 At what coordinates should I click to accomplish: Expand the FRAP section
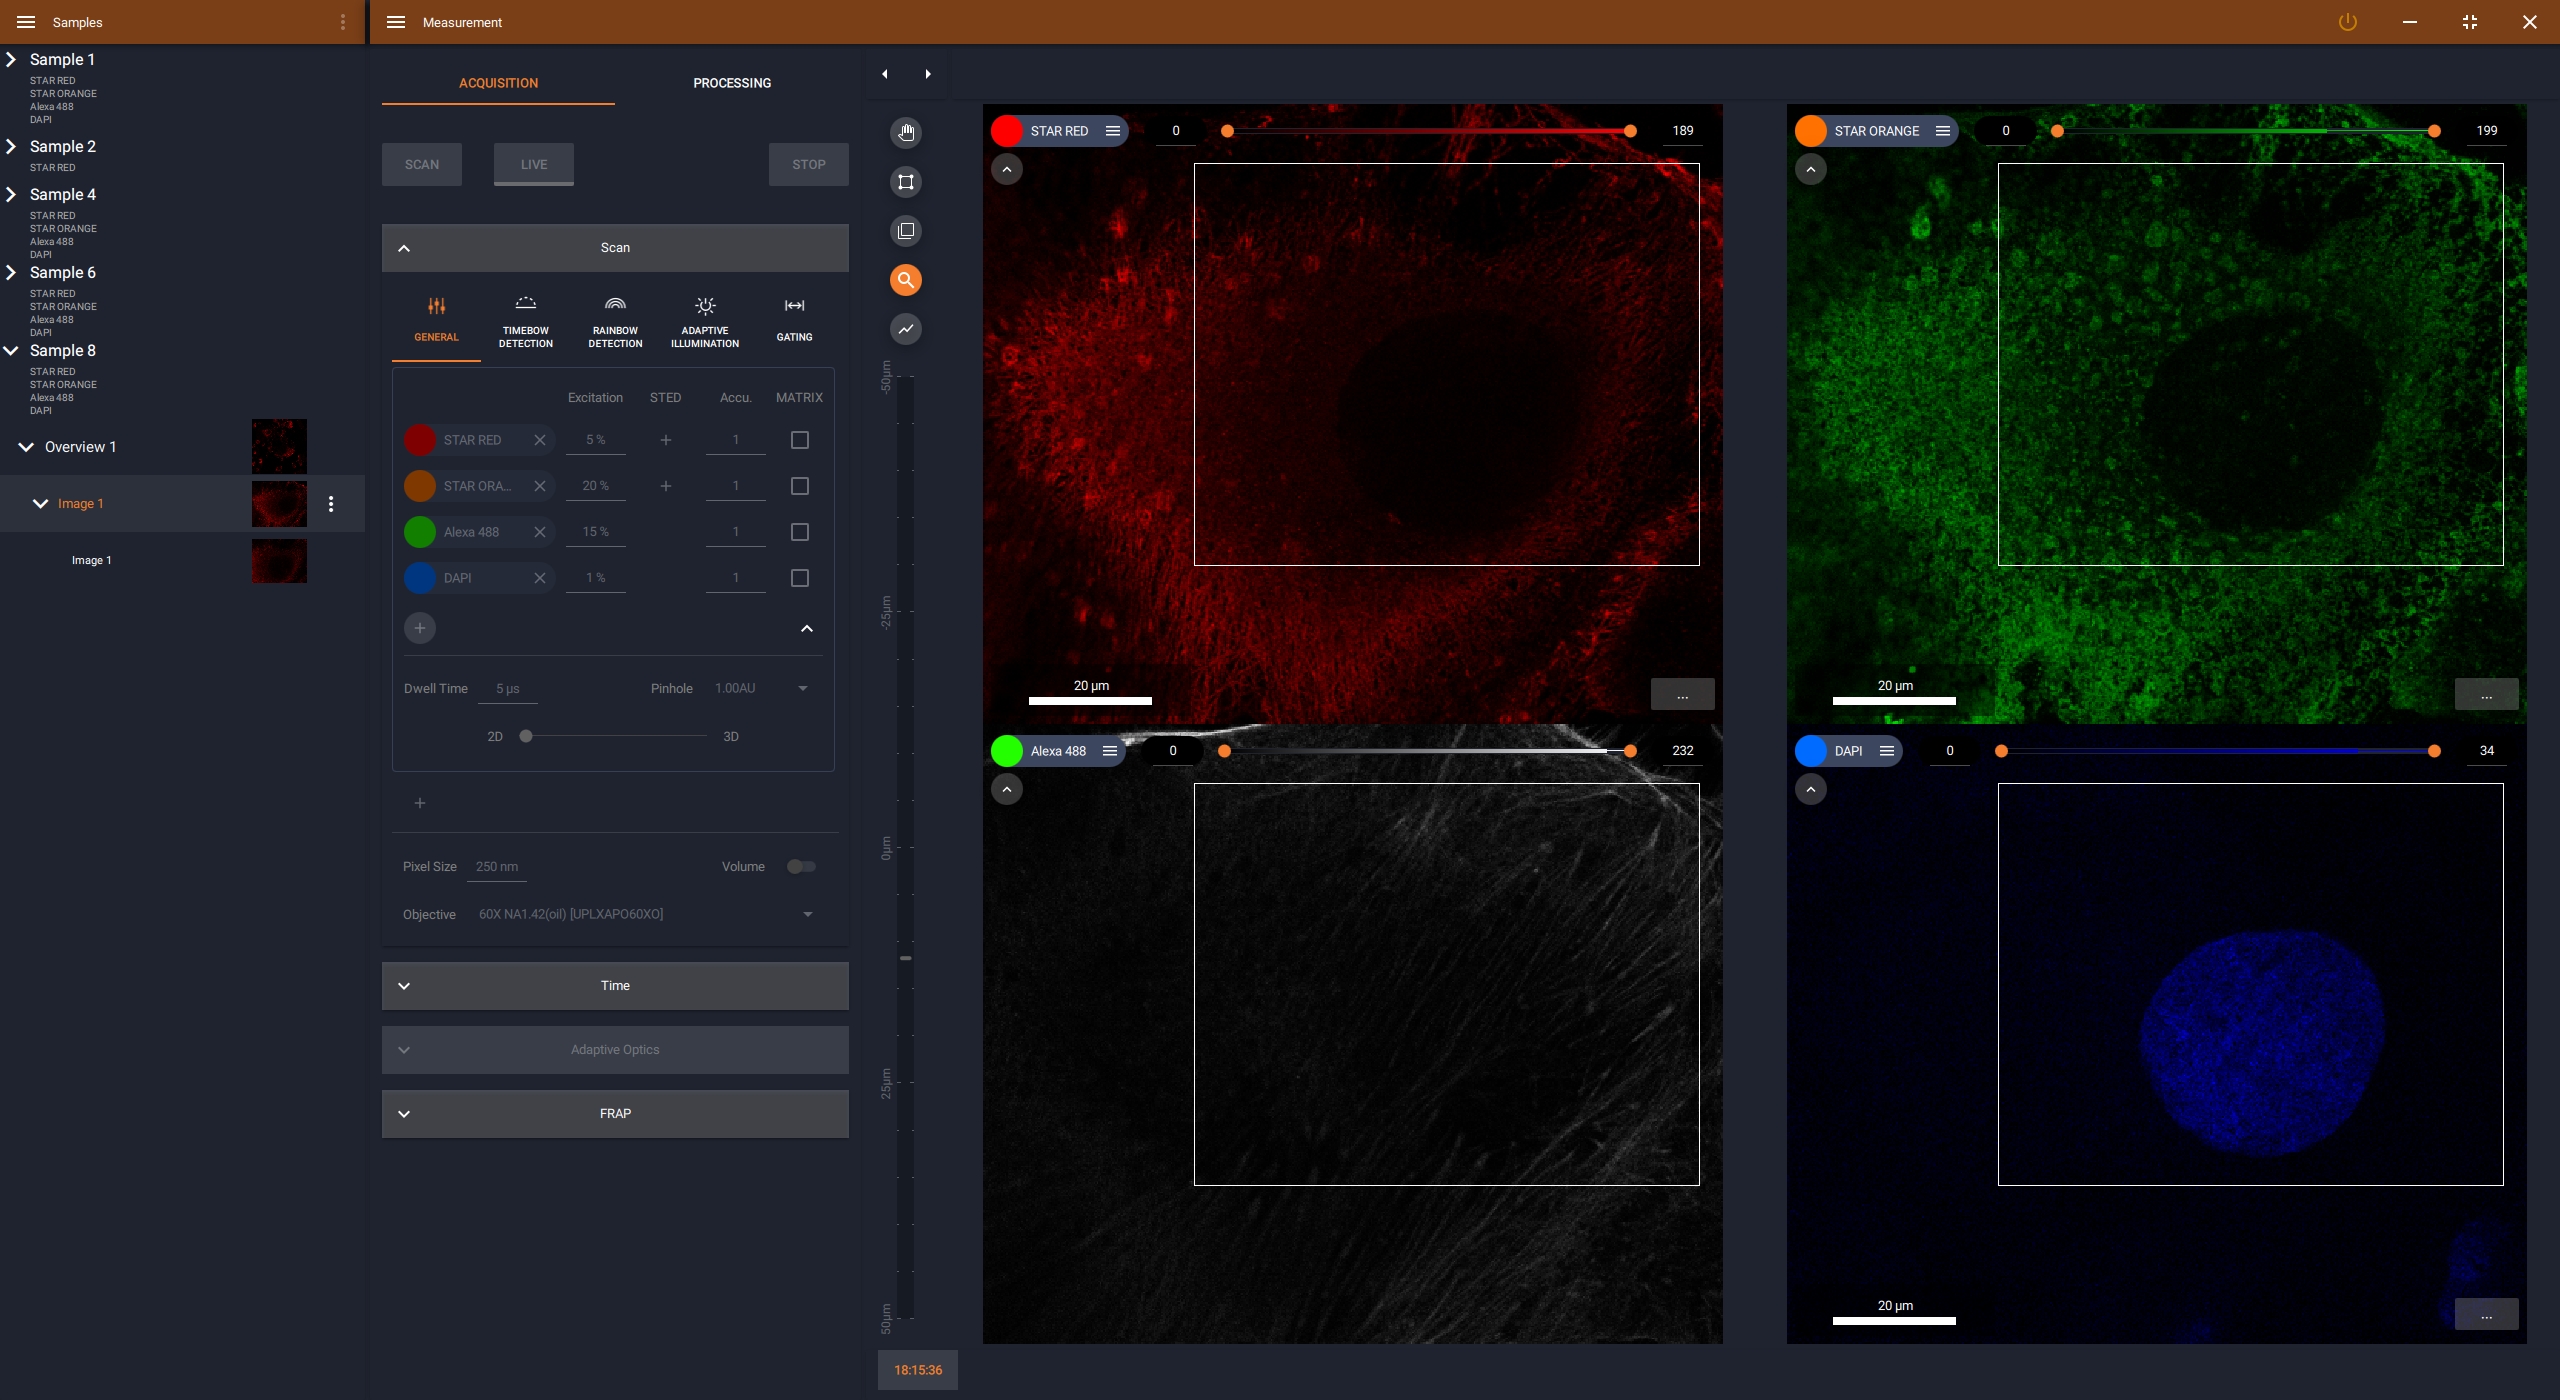[x=615, y=1114]
